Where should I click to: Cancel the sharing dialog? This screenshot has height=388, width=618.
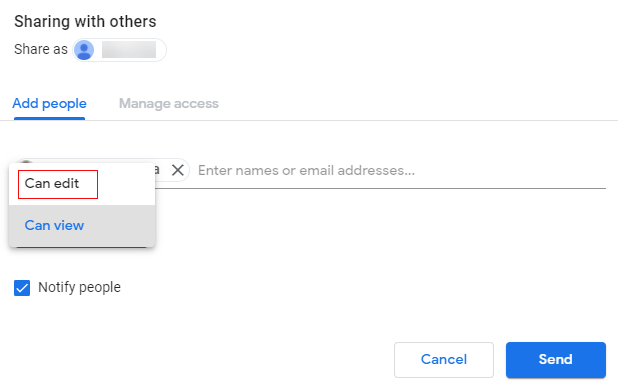444,360
